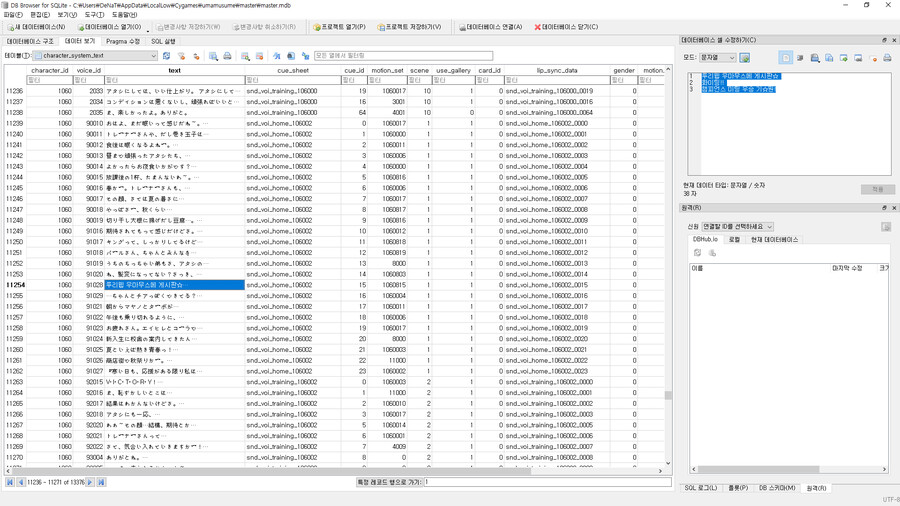Click the text formatting icon beside delete record
This screenshot has height=506, width=900.
click(x=277, y=56)
